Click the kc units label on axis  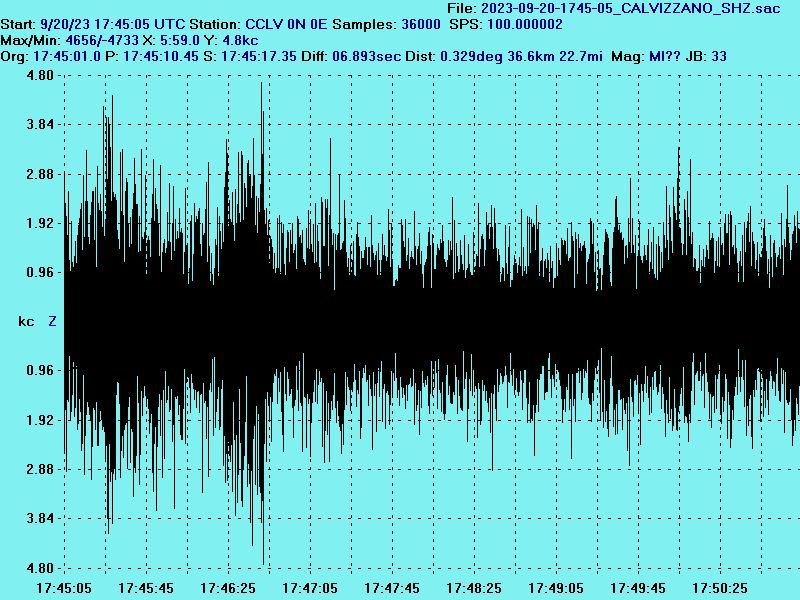click(x=26, y=321)
